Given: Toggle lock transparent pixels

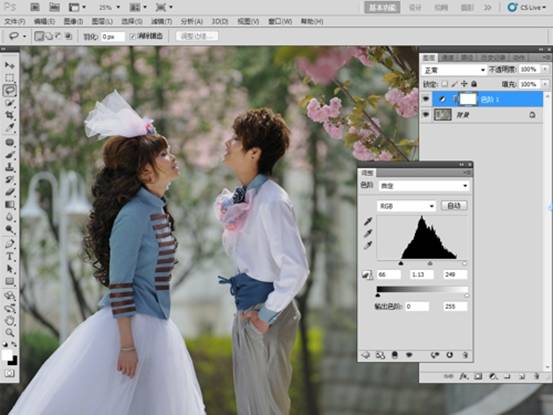Looking at the screenshot, I should pyautogui.click(x=445, y=84).
